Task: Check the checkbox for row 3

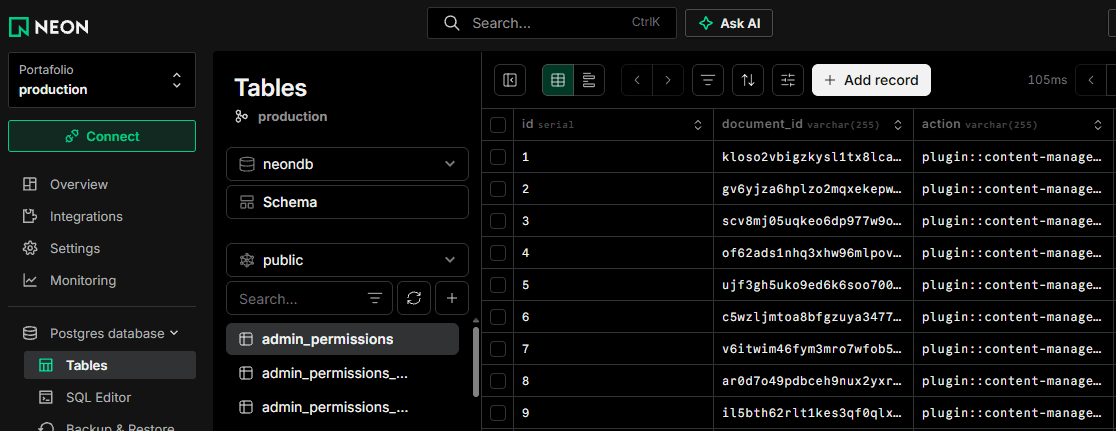Action: (x=498, y=220)
